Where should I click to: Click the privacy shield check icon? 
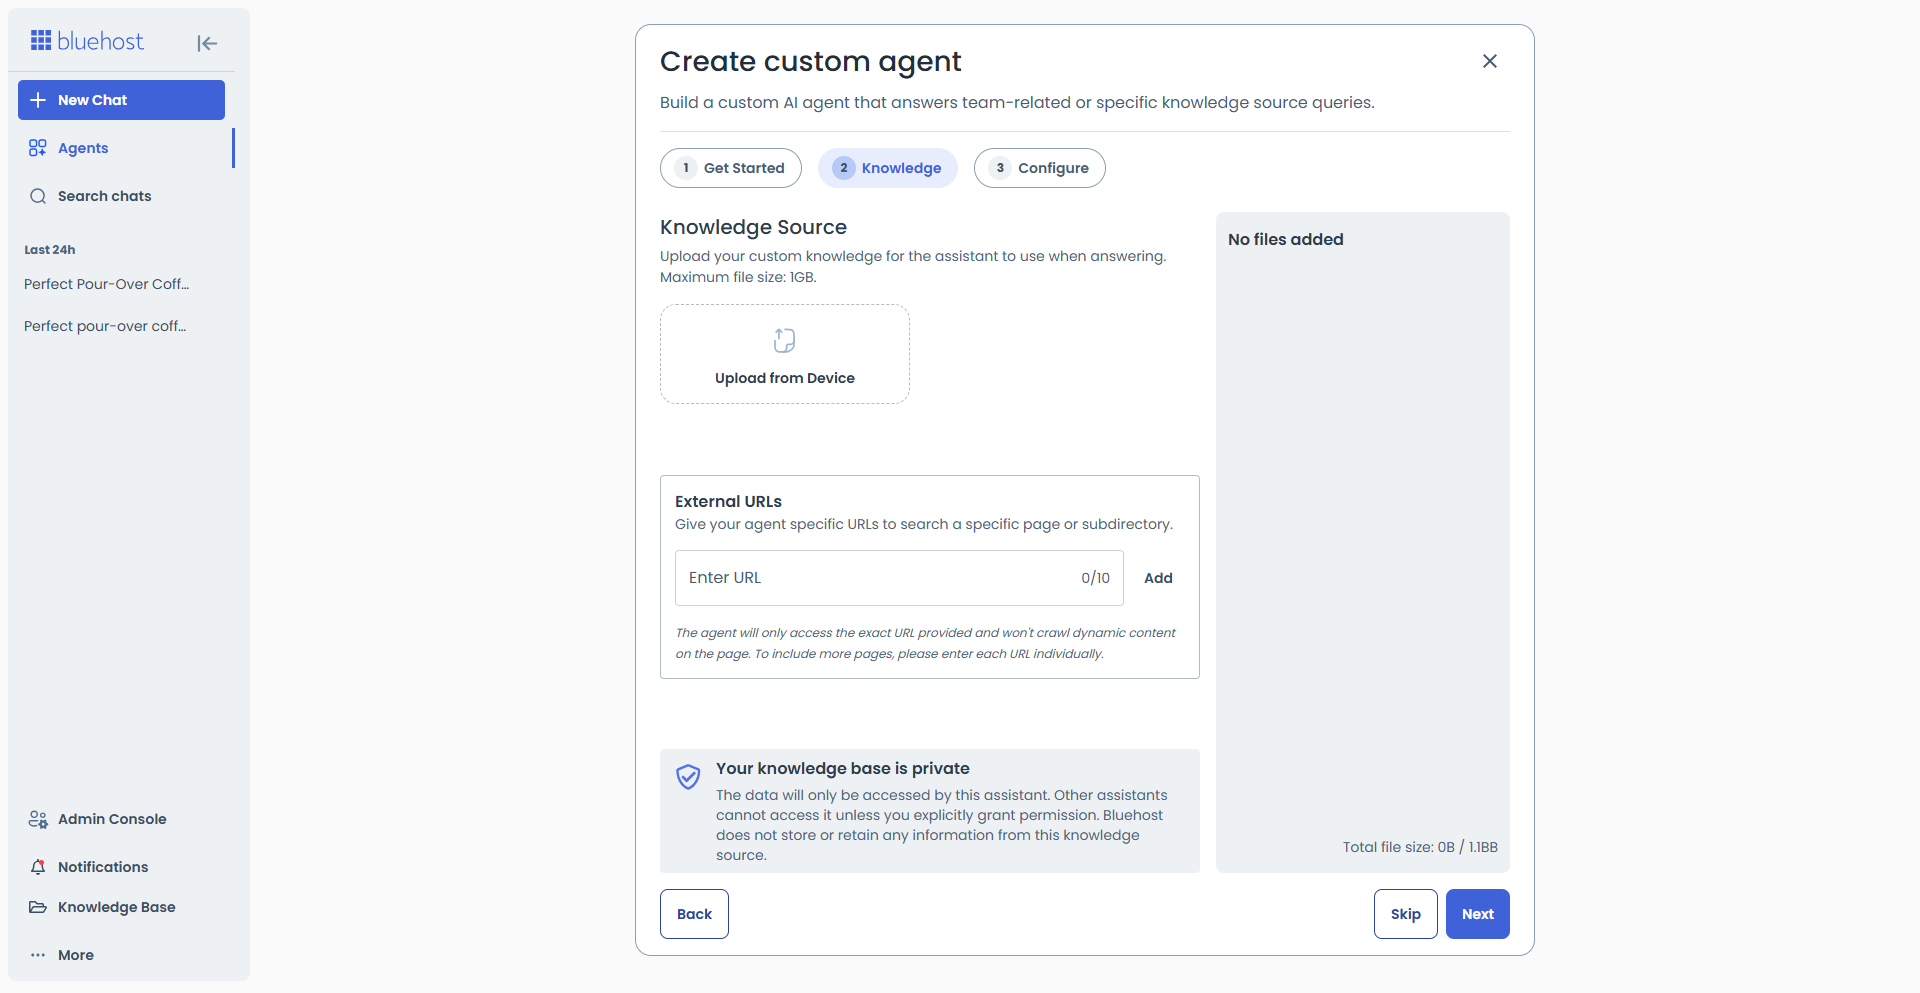click(x=688, y=777)
